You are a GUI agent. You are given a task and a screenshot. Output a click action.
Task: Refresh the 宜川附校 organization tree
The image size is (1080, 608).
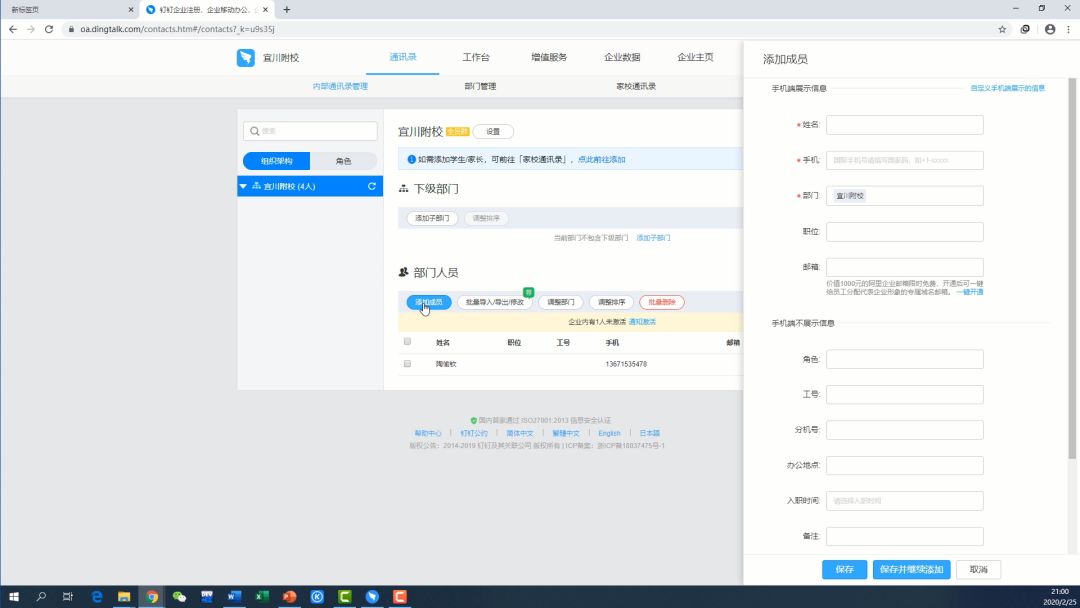(372, 186)
